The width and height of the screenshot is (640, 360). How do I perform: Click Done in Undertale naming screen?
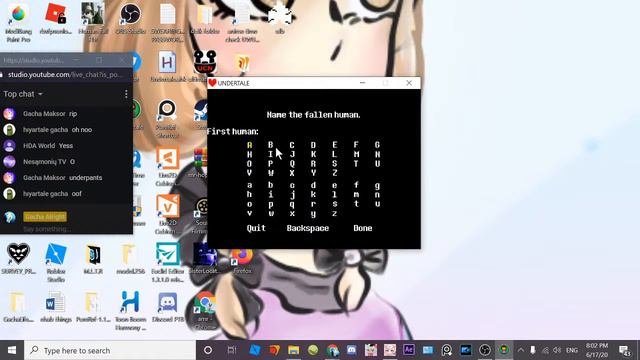362,228
